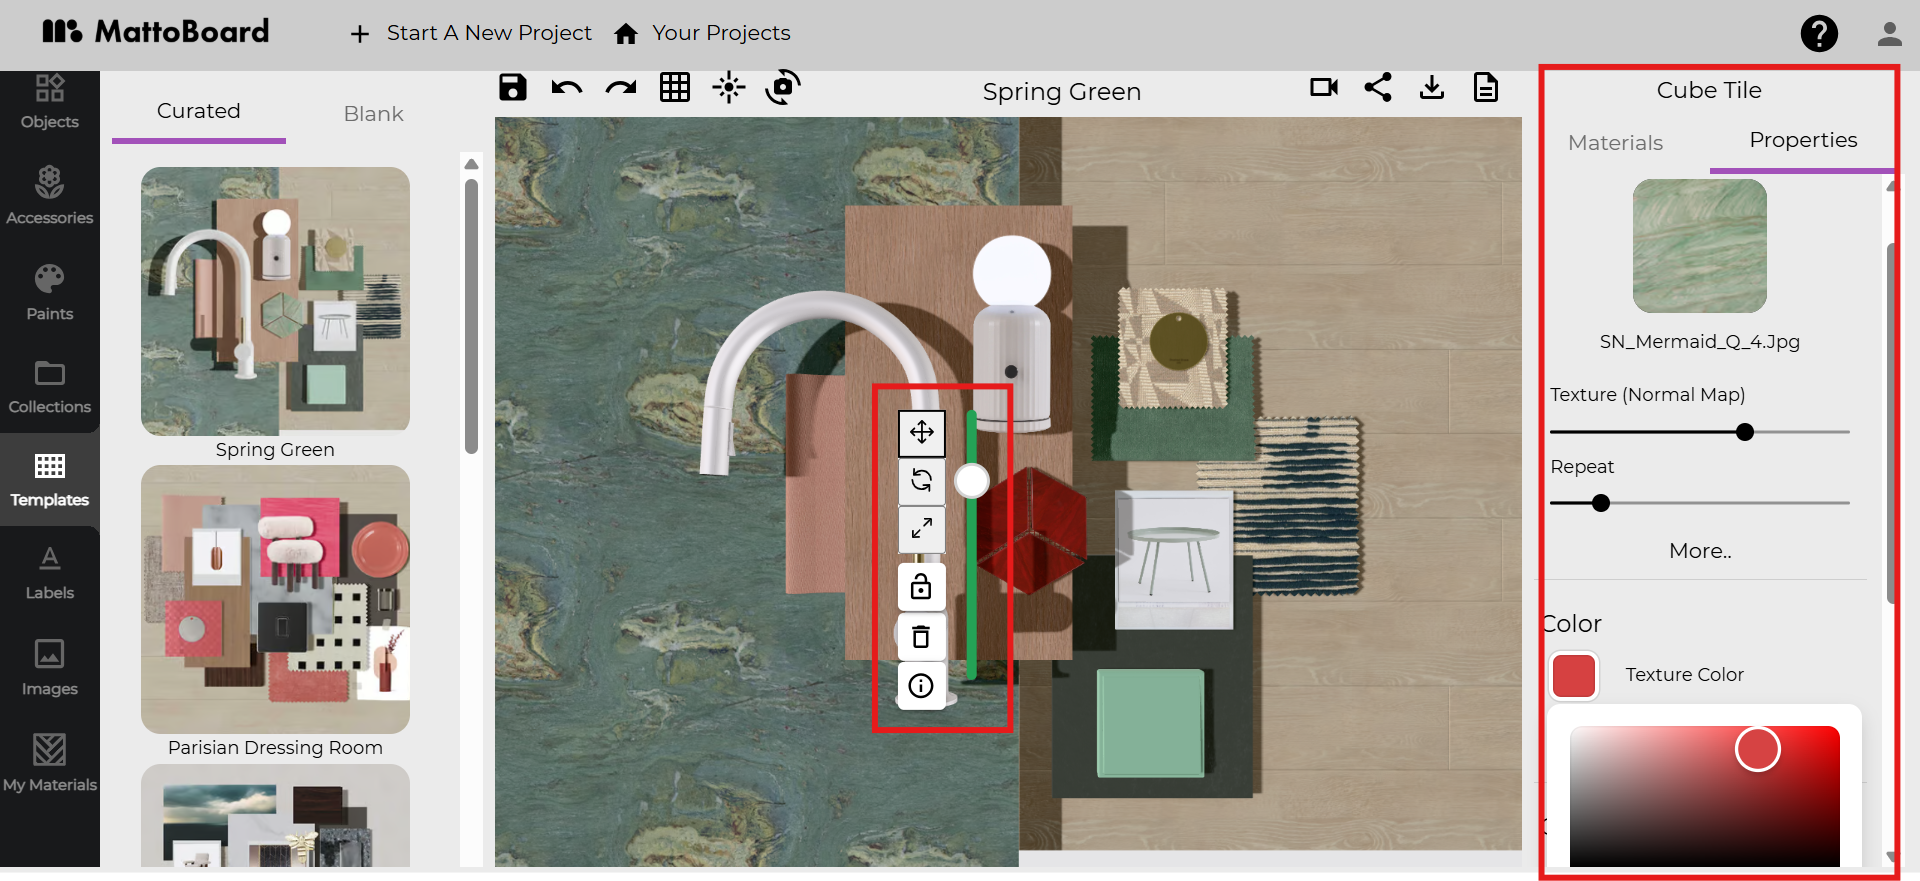Switch to the Curated tab

(x=199, y=111)
